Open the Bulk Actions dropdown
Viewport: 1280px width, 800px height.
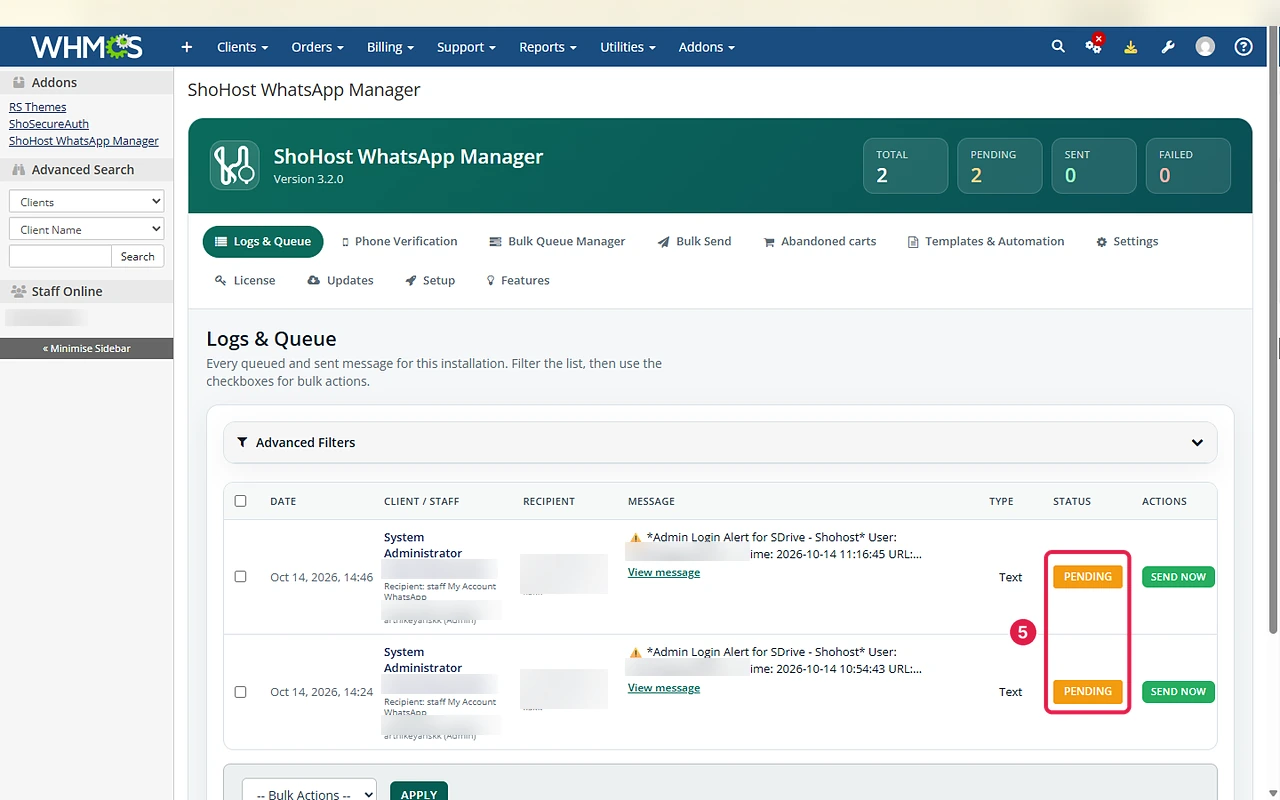pos(309,794)
